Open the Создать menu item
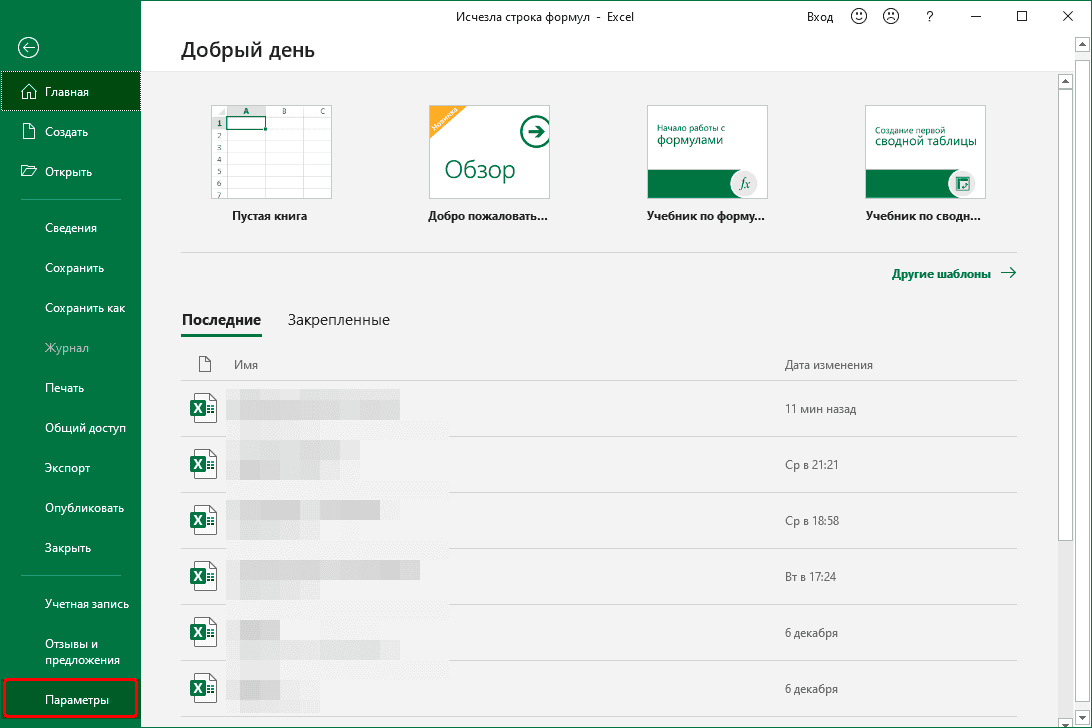The height and width of the screenshot is (728, 1092). 64,131
